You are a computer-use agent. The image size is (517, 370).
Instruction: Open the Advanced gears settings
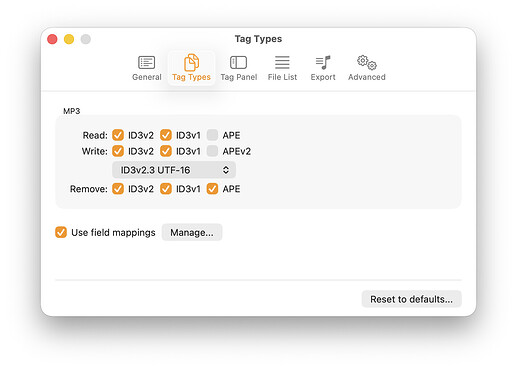[x=367, y=68]
